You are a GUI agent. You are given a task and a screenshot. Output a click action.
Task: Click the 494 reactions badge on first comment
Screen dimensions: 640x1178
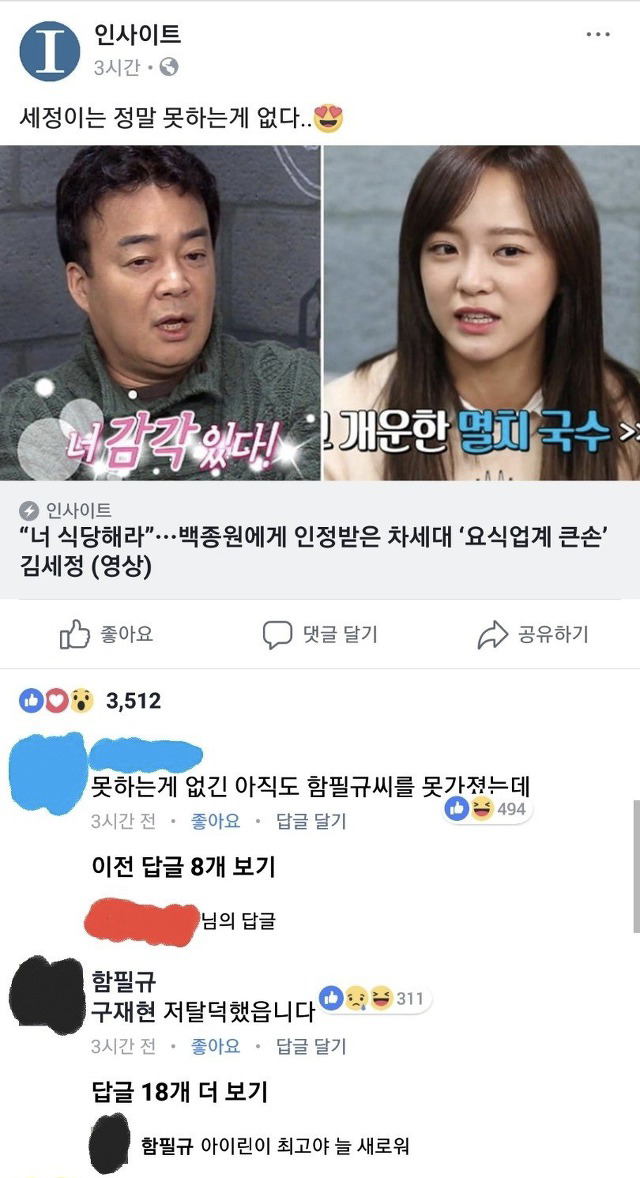(x=488, y=809)
